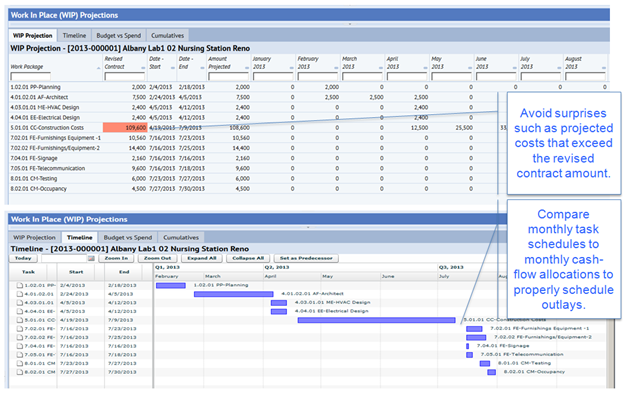Click the Today button in timeline toolbar
628x394 pixels.
coord(23,258)
